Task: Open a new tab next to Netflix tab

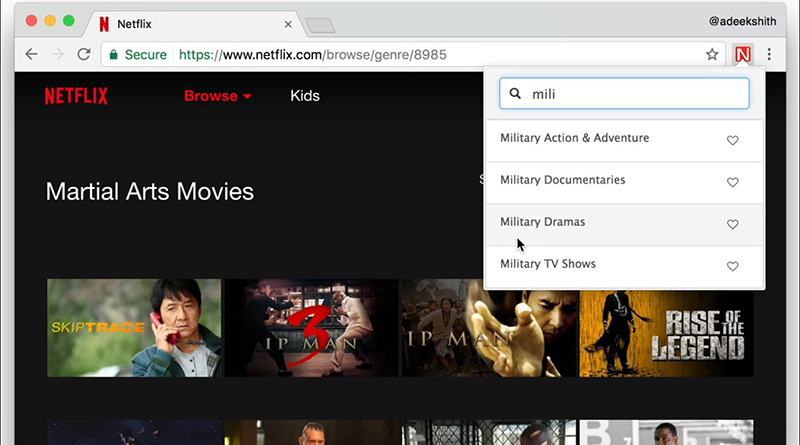Action: (x=319, y=25)
